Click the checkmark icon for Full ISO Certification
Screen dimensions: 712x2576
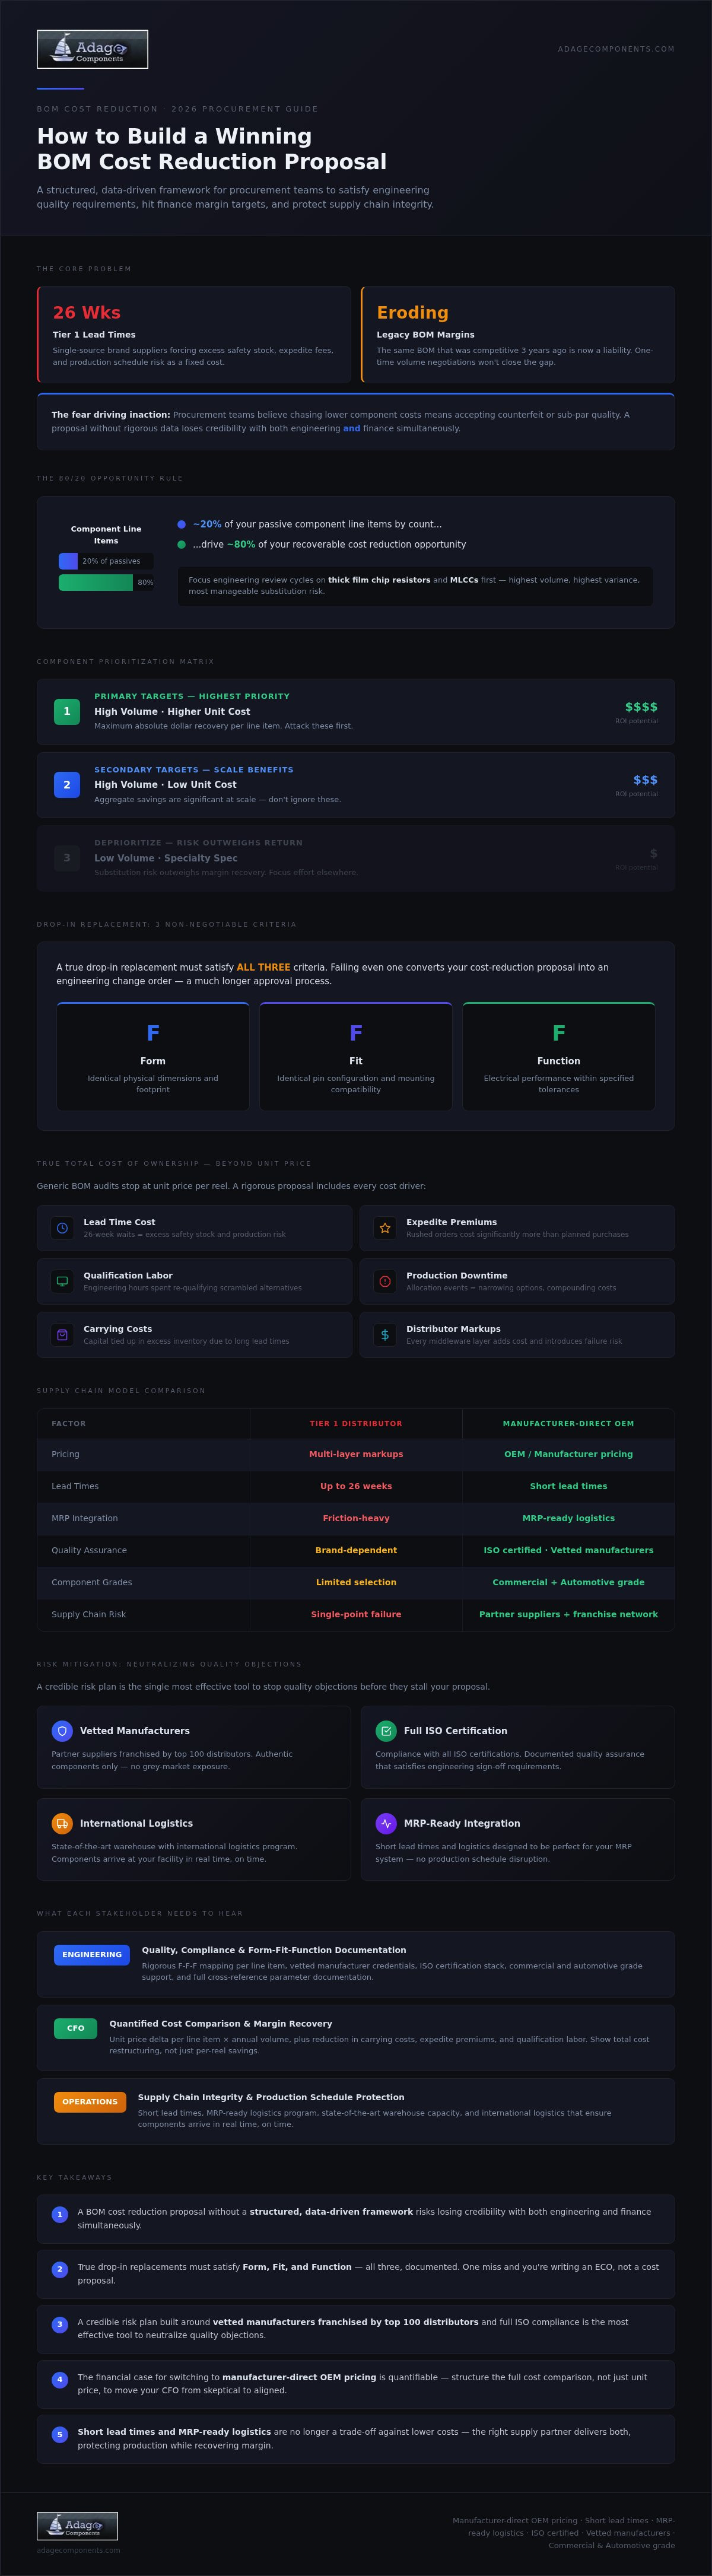coord(386,1730)
